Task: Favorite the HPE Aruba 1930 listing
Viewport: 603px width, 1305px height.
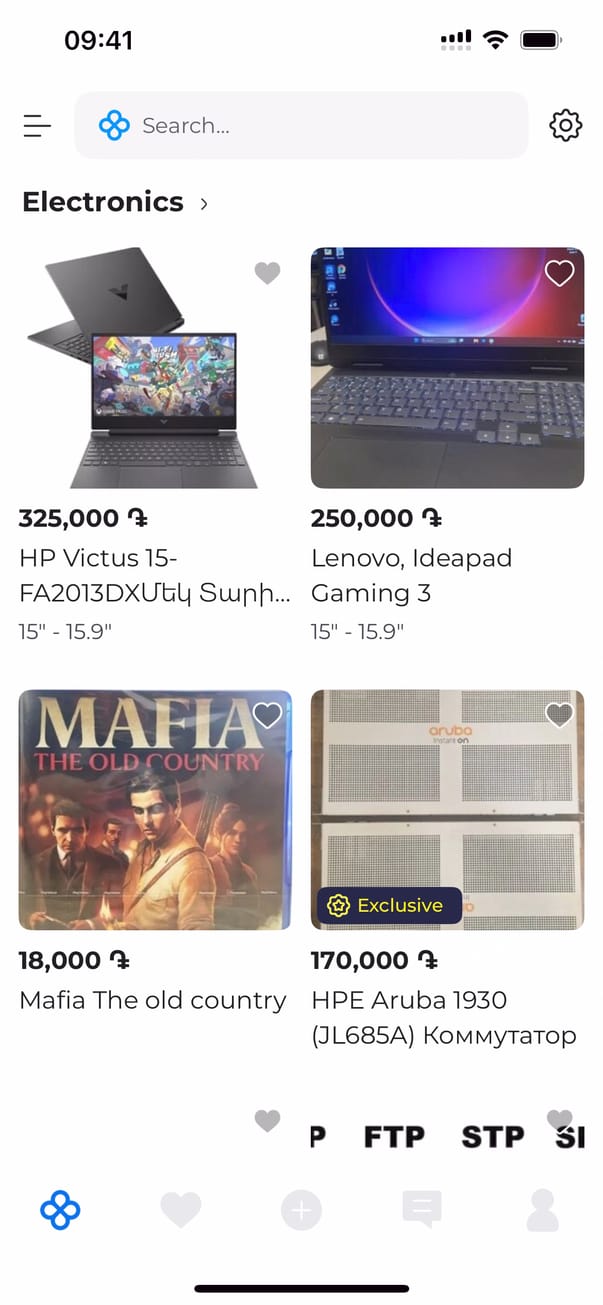Action: click(x=559, y=715)
